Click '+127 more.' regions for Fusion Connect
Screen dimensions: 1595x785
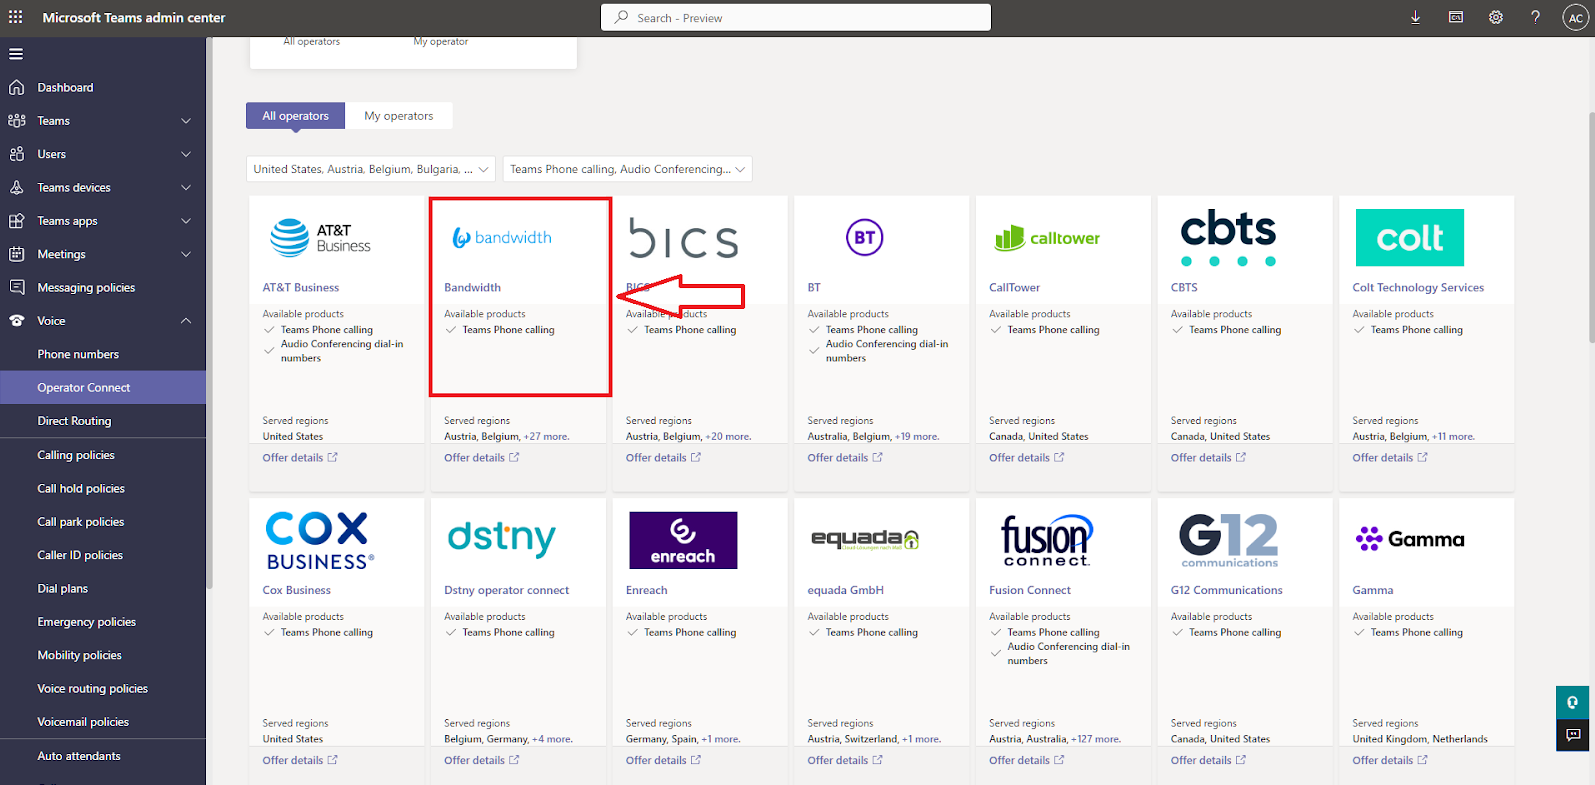pos(1096,740)
